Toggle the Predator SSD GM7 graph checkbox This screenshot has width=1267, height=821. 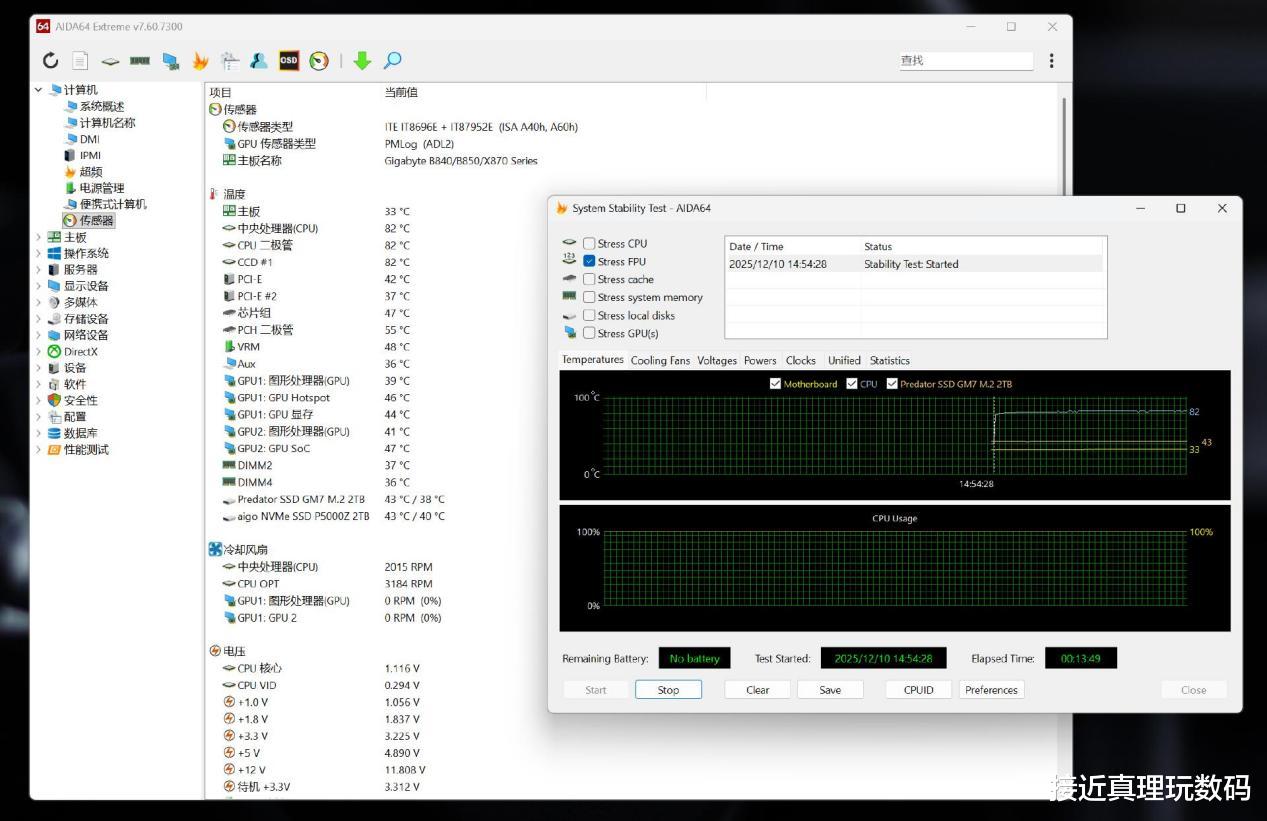coord(892,384)
